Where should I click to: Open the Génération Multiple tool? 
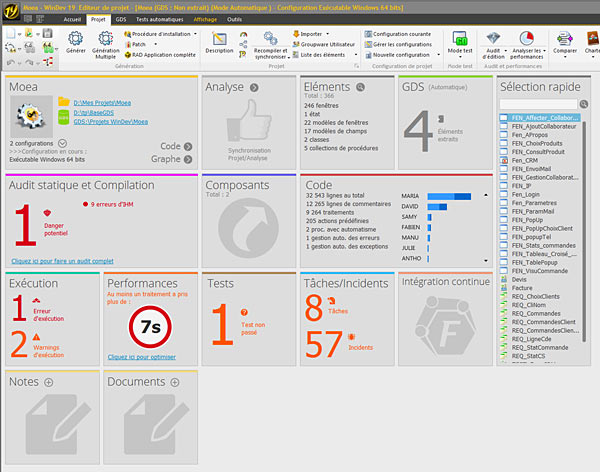click(105, 41)
